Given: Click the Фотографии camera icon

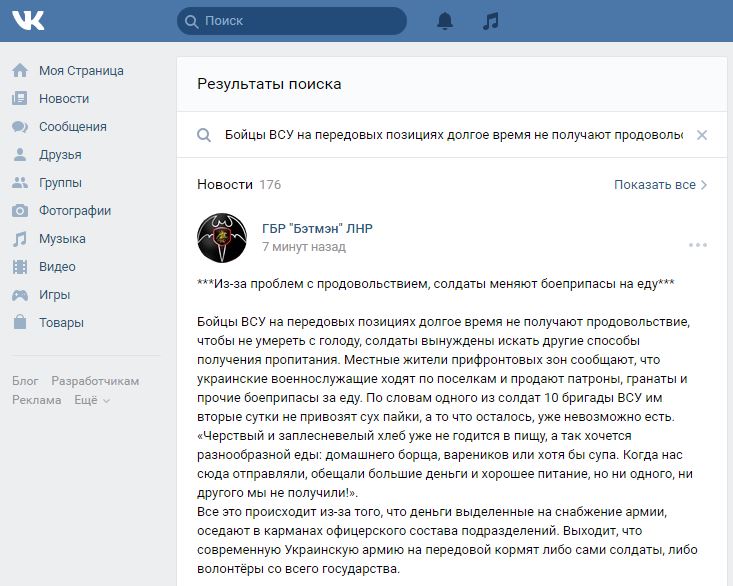Looking at the screenshot, I should click(19, 211).
